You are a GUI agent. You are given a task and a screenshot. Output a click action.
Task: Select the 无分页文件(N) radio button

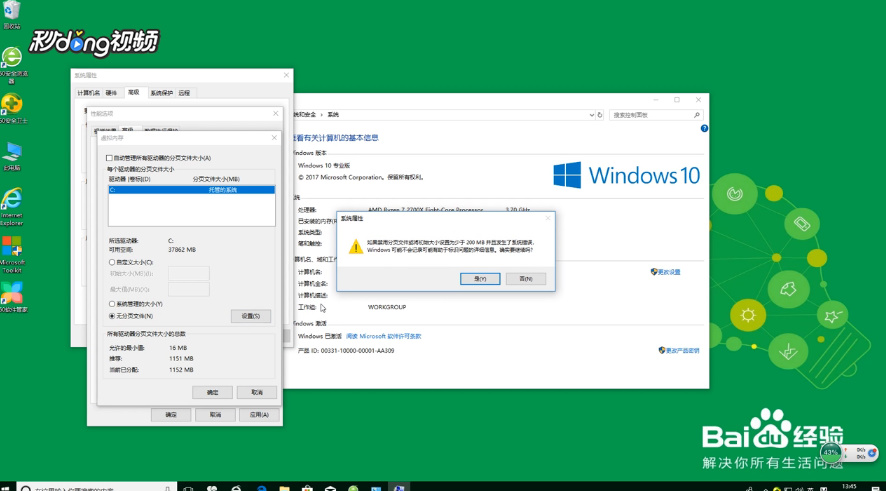[x=112, y=316]
